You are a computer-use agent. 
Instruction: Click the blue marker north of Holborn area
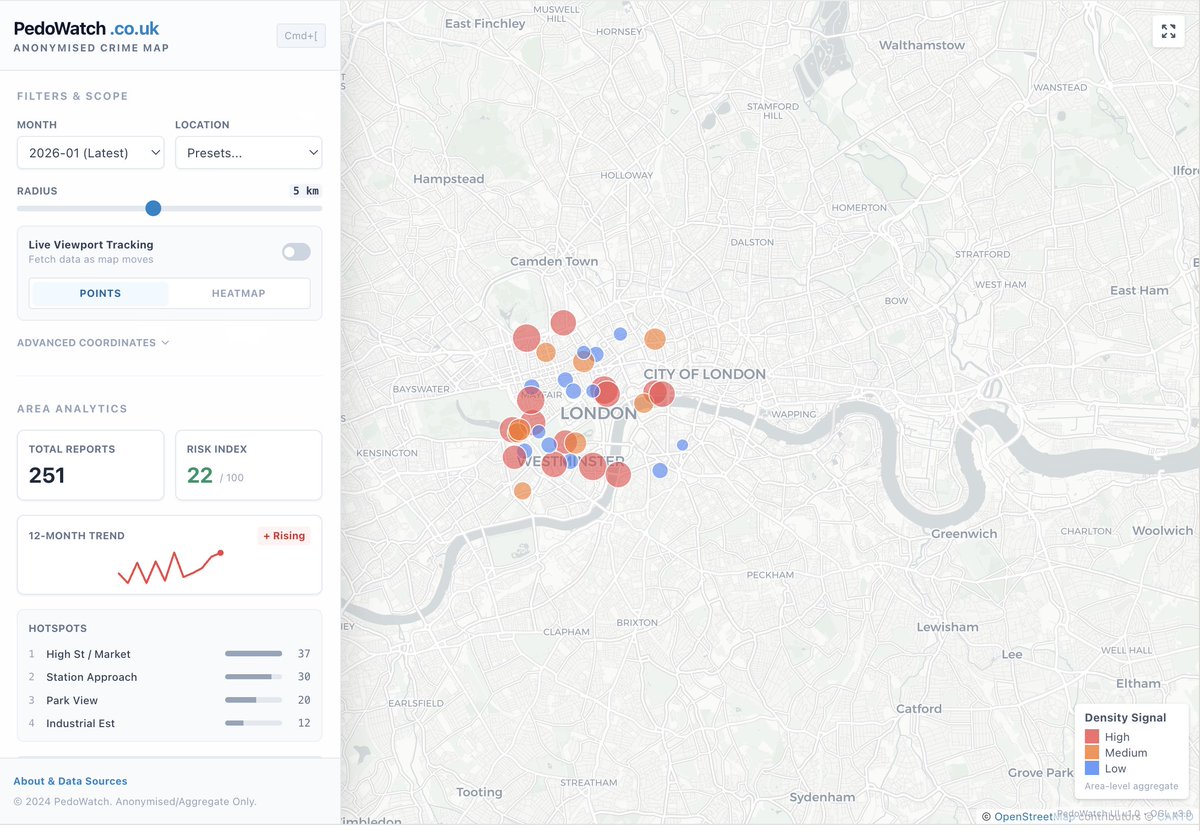620,334
